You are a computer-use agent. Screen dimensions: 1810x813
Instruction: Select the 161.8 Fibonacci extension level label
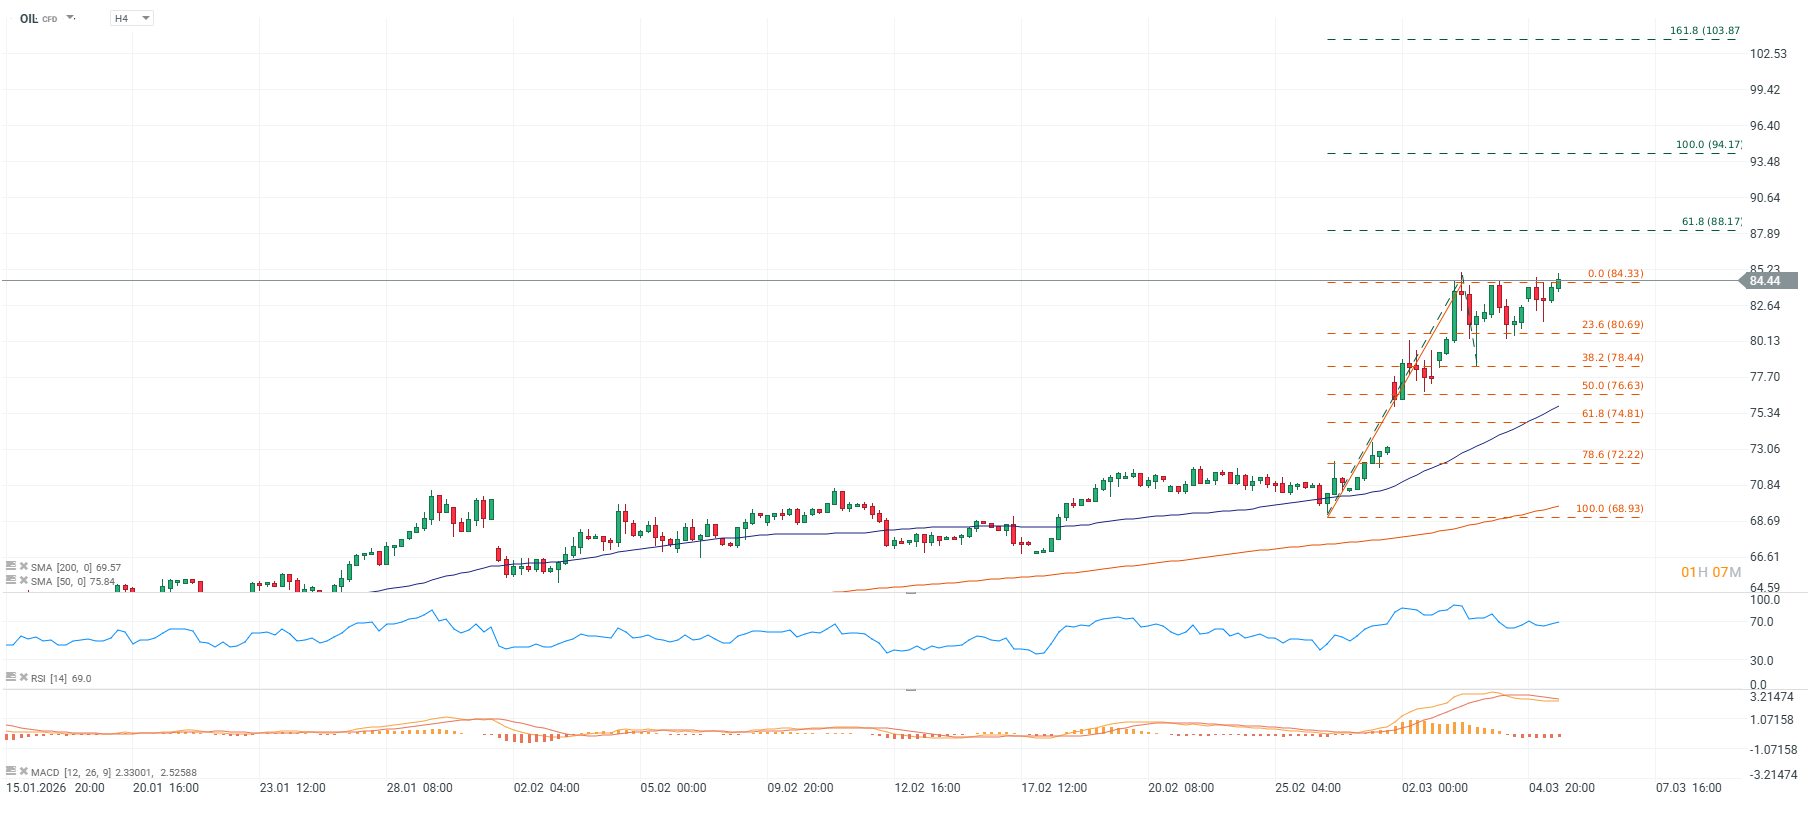pos(1704,31)
